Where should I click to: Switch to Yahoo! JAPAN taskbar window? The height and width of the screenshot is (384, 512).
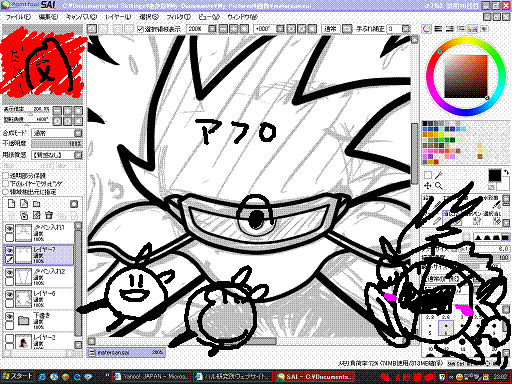[151, 376]
